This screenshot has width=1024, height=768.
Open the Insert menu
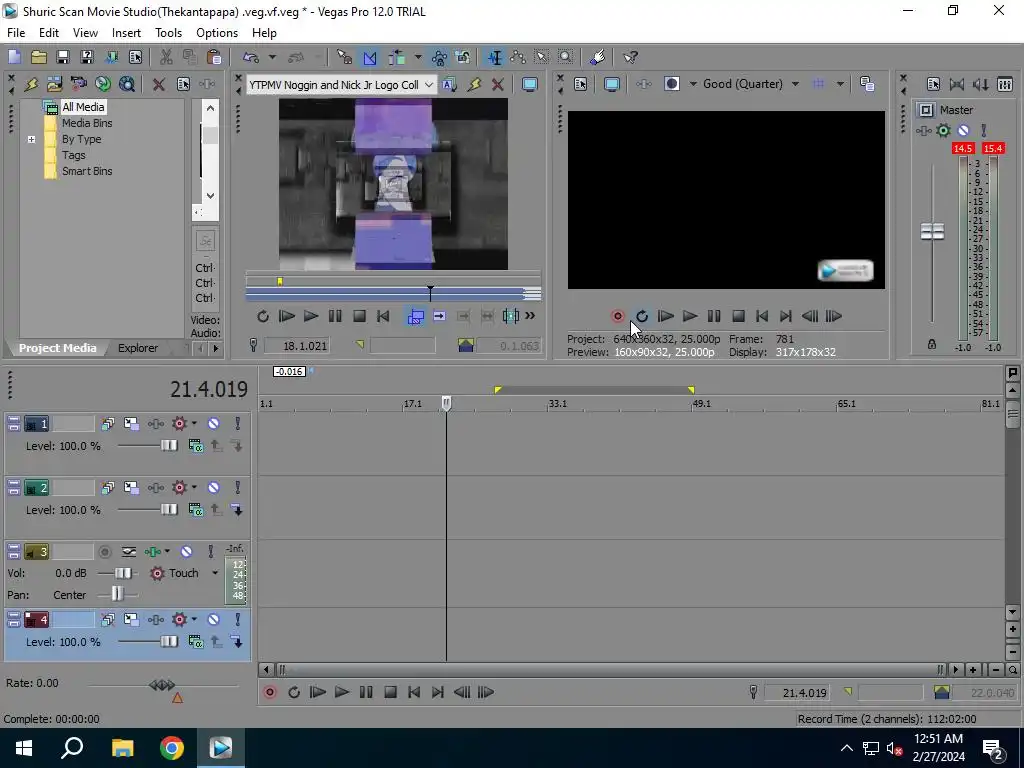click(126, 33)
